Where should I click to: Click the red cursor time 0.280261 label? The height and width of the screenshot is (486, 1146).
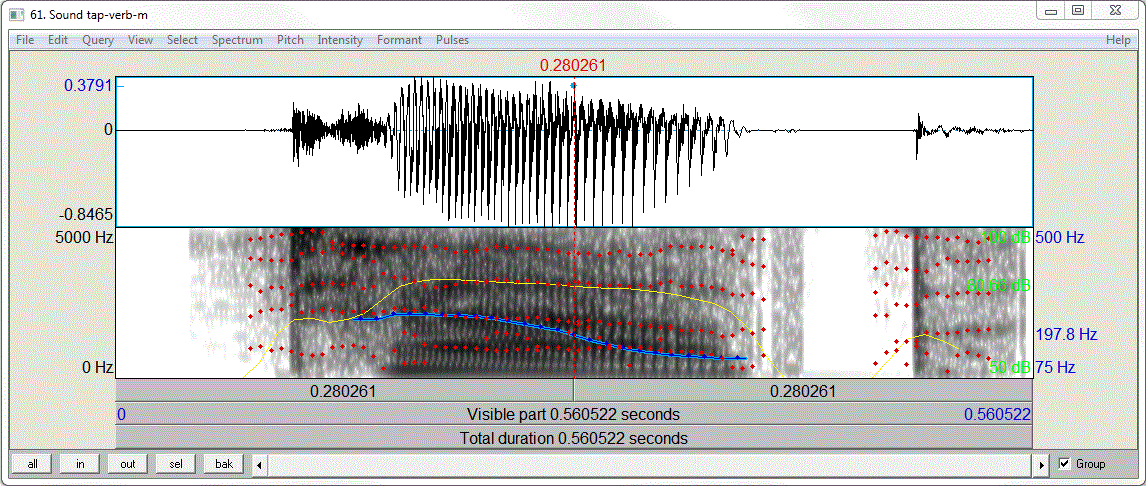point(573,66)
